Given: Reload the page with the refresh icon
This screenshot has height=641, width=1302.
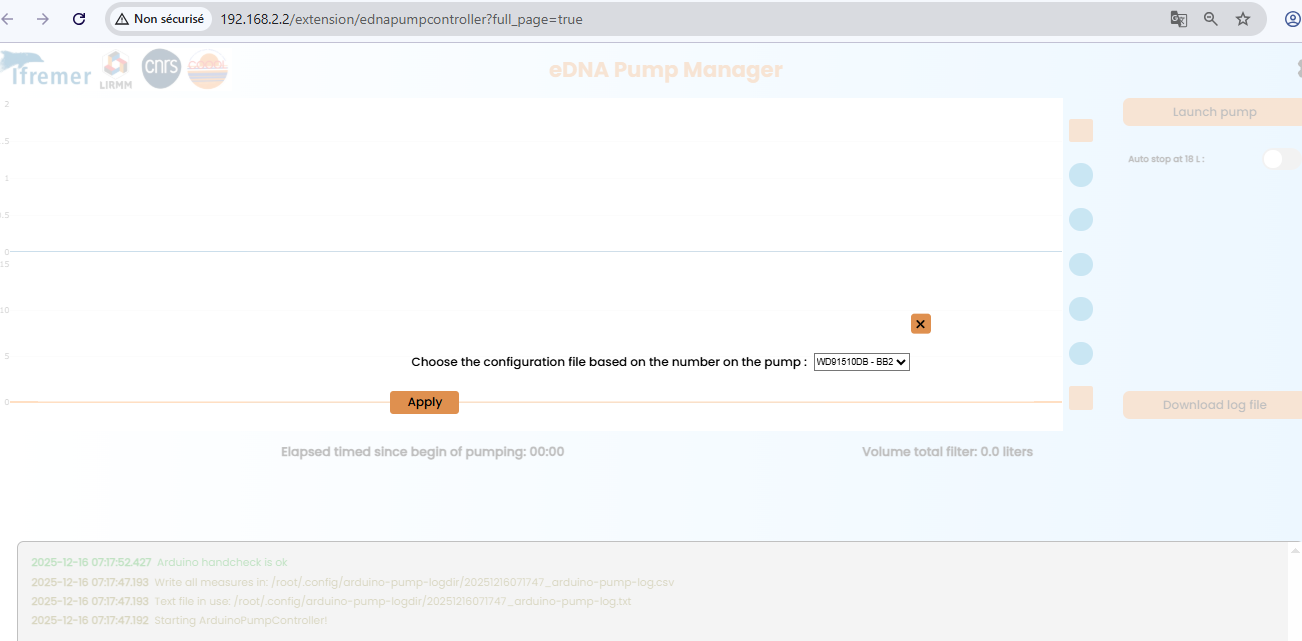Looking at the screenshot, I should coord(79,19).
